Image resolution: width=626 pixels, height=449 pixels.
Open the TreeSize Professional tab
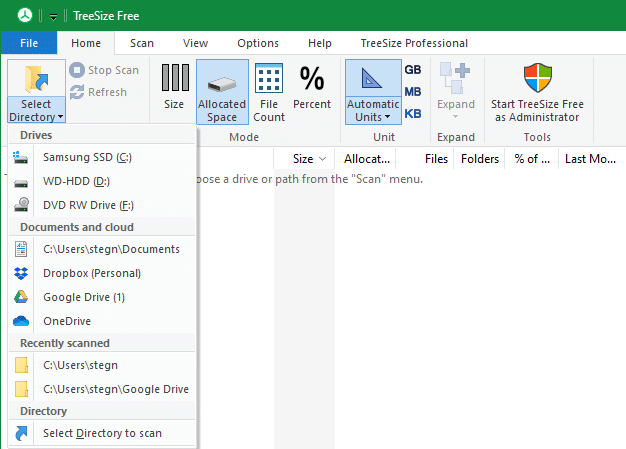414,43
